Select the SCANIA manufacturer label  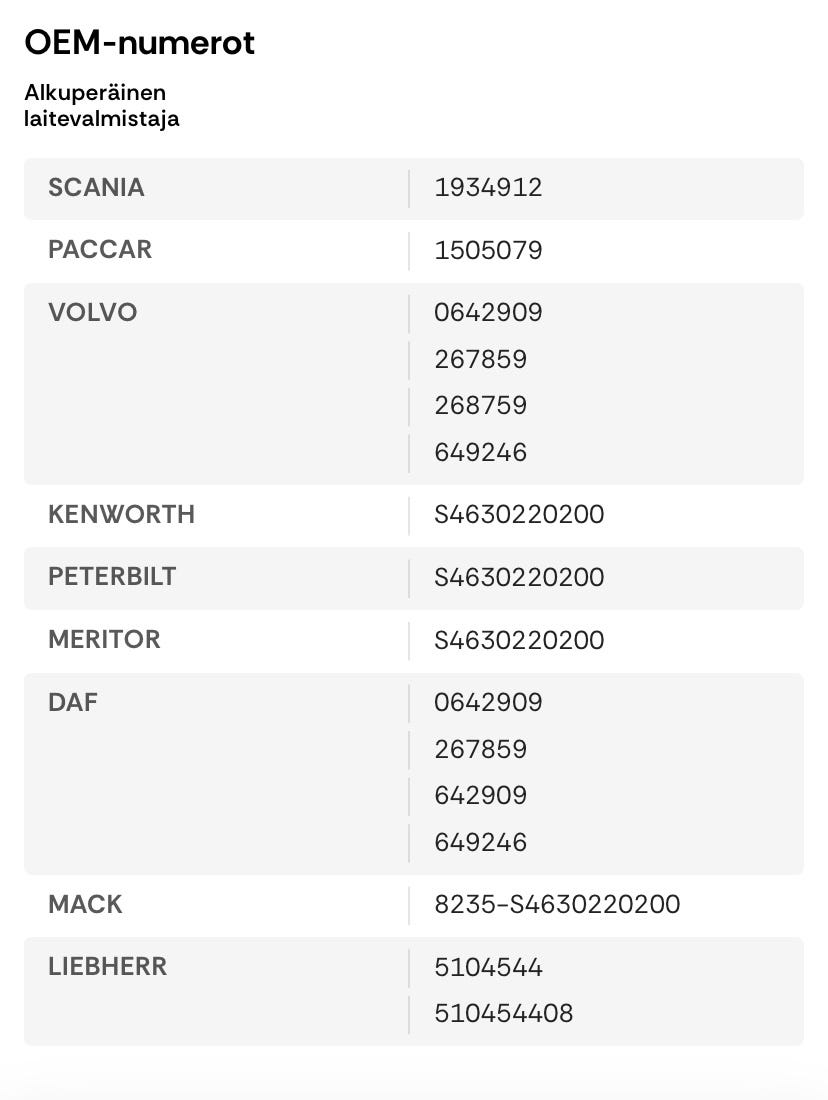coord(96,188)
